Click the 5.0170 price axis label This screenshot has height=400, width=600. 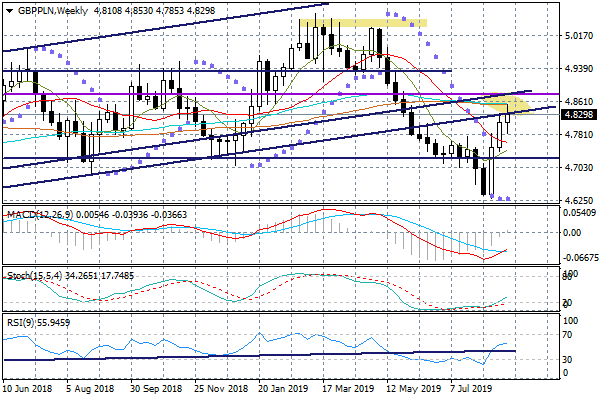(579, 36)
